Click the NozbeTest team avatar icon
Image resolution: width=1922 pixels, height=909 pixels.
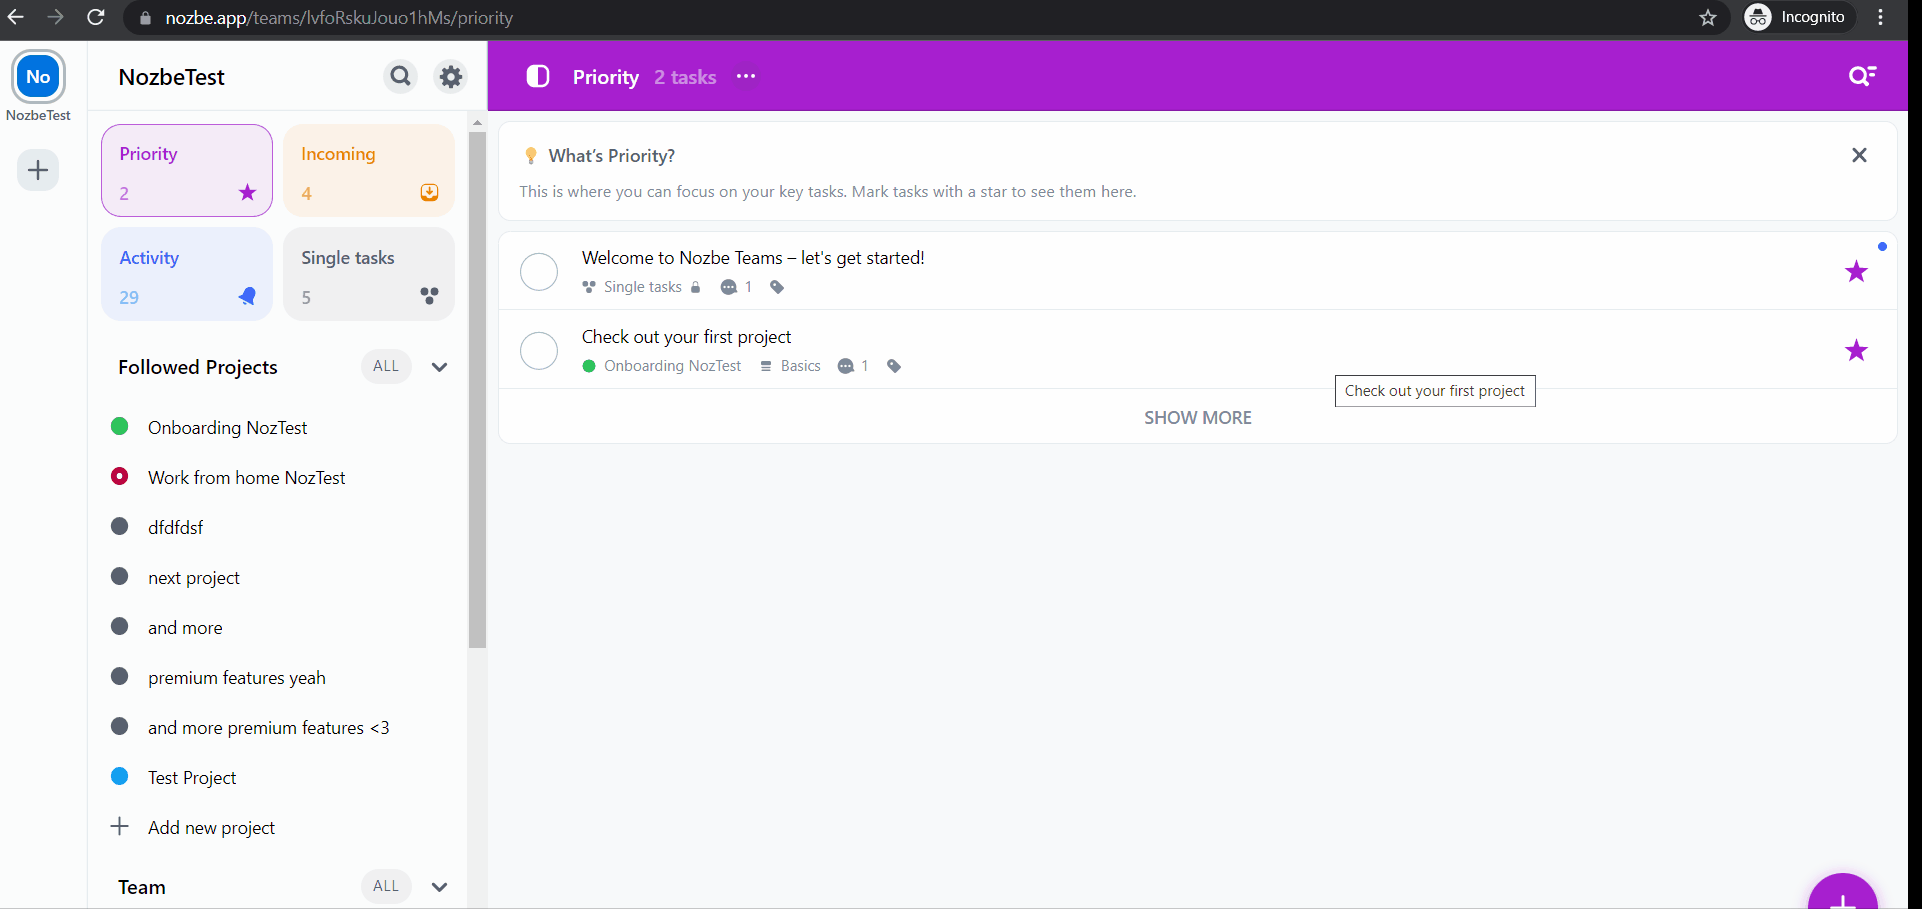click(38, 77)
